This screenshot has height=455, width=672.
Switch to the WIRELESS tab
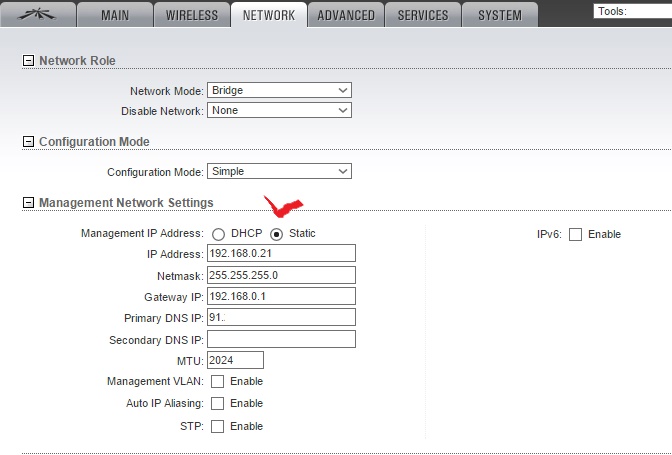(192, 15)
